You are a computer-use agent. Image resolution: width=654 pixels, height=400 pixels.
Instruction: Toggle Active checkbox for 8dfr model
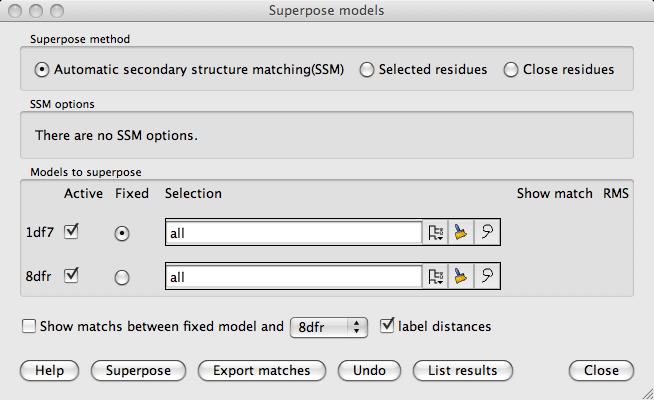[x=71, y=276]
